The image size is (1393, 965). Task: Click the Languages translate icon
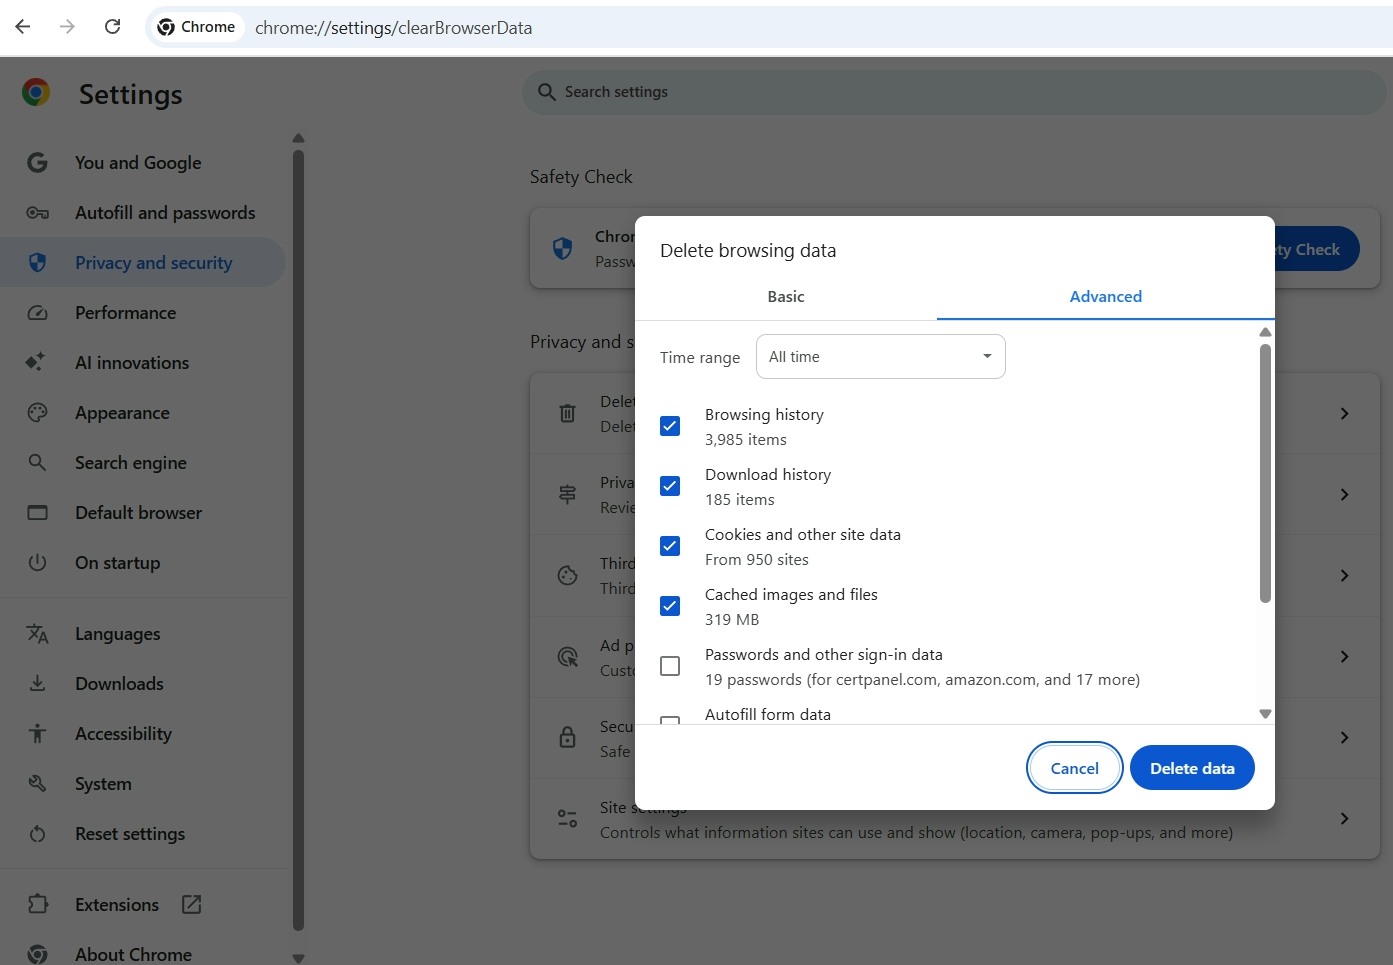click(x=37, y=634)
